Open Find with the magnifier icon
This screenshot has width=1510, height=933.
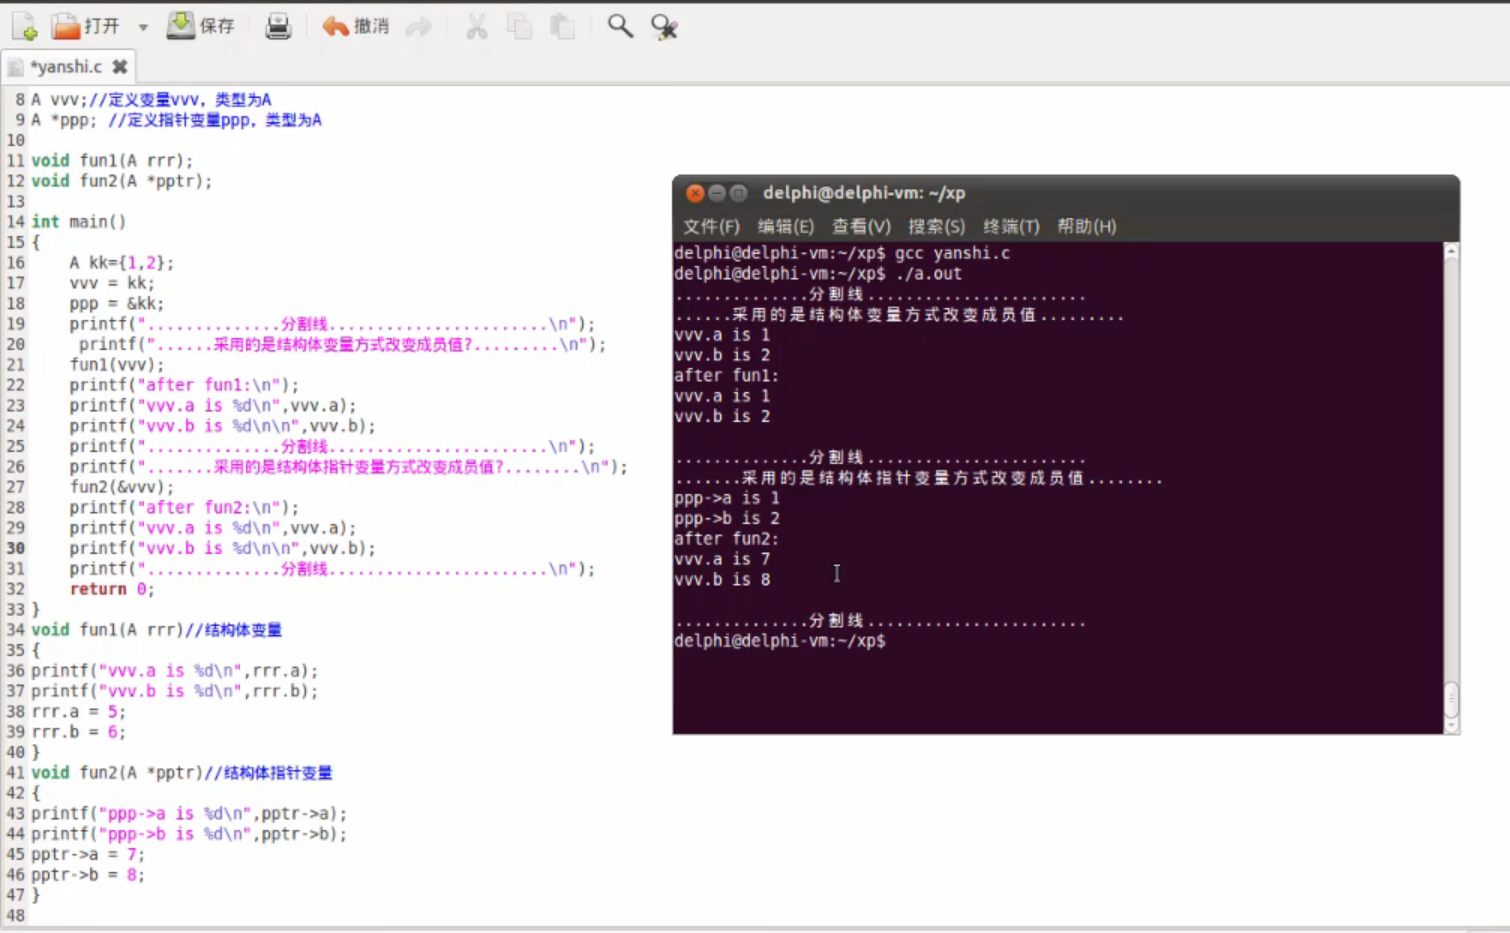(x=620, y=26)
